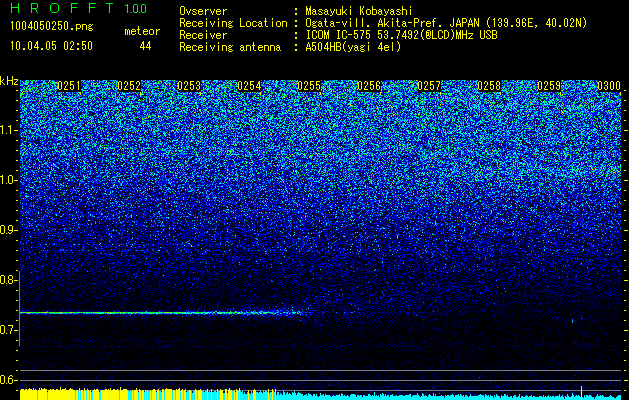Click the 1.0 frequency axis label
Screen dimensions: 629x400
coord(8,180)
